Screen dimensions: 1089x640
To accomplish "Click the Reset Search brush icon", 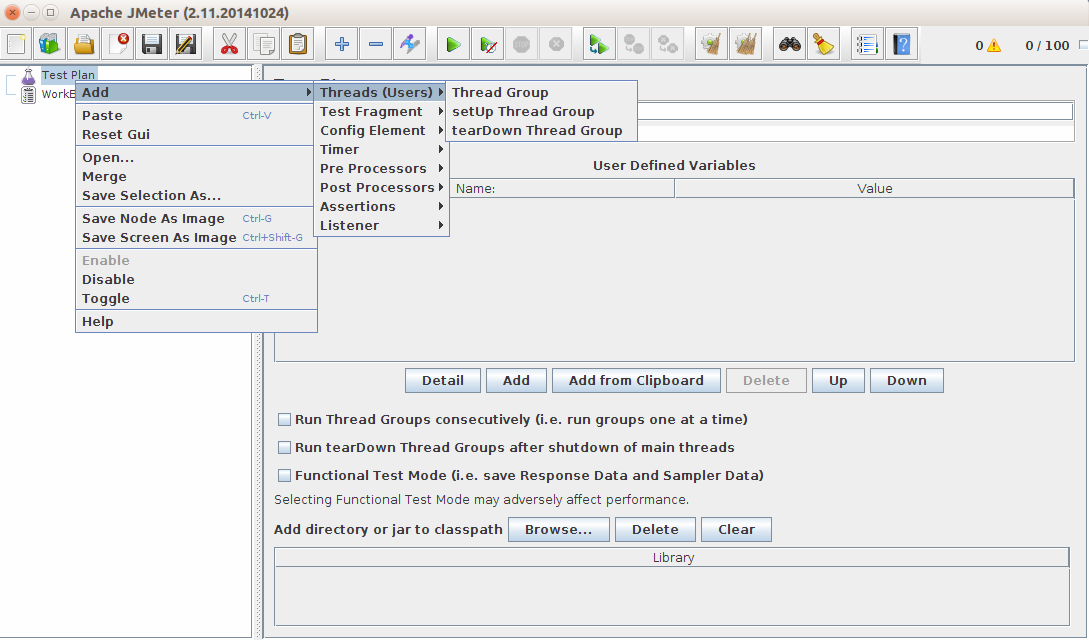I will pos(823,44).
